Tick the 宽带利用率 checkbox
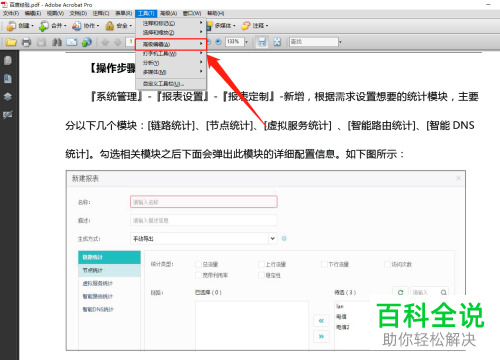Image resolution: width=500 pixels, height=360 pixels. (x=199, y=275)
